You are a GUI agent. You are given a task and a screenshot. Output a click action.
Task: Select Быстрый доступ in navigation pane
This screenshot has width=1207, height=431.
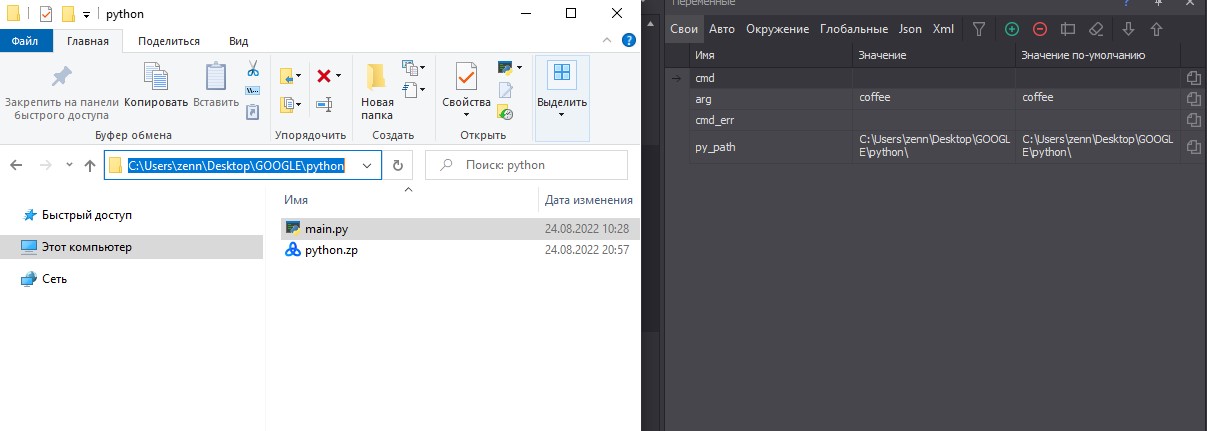coord(76,215)
